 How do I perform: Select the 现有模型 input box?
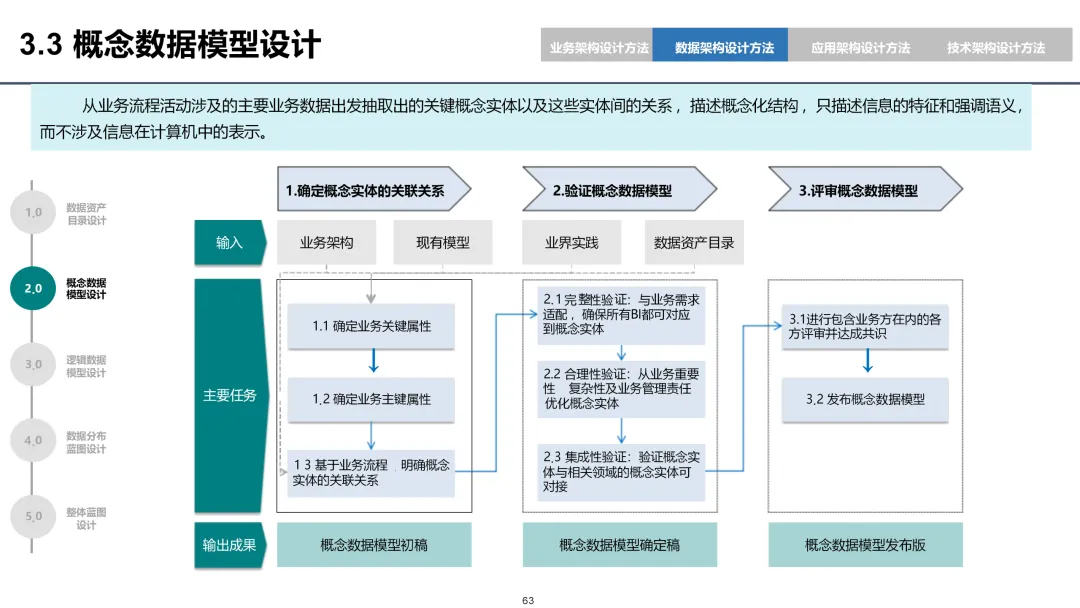[x=443, y=242]
